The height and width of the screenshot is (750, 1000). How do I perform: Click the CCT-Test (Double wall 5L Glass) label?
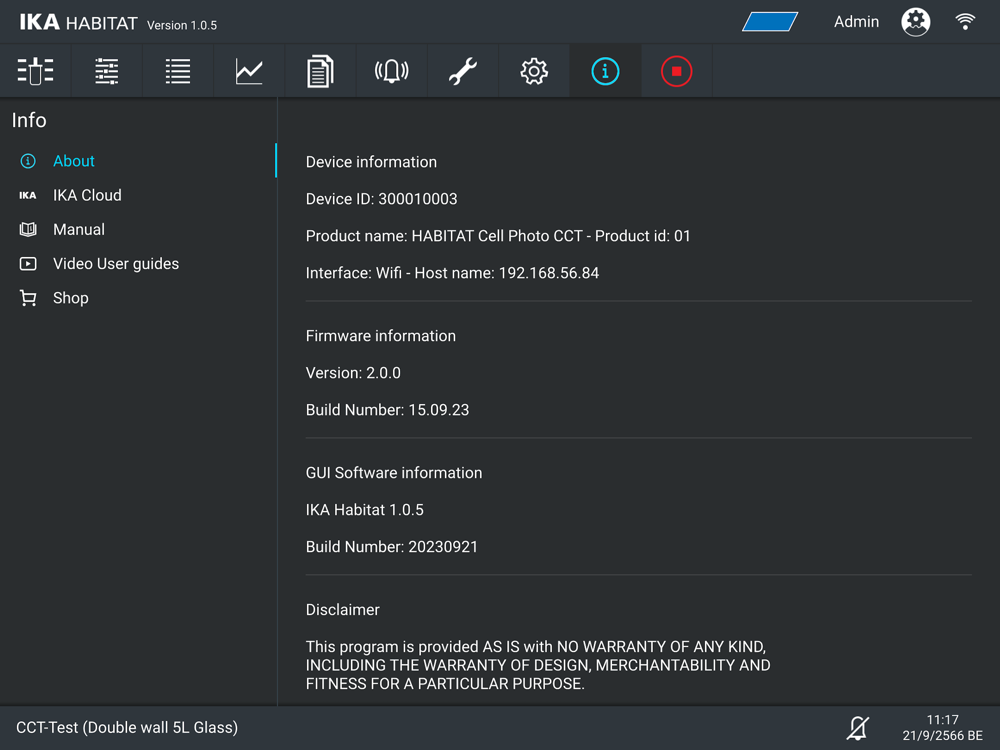[127, 728]
